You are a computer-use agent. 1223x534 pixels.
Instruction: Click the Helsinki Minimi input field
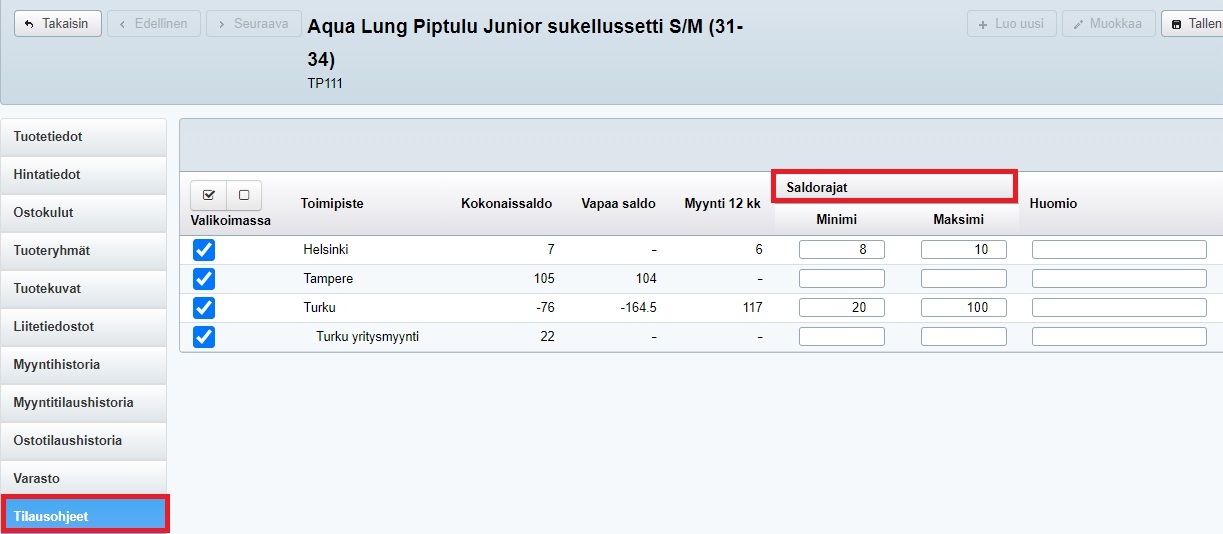(x=841, y=250)
